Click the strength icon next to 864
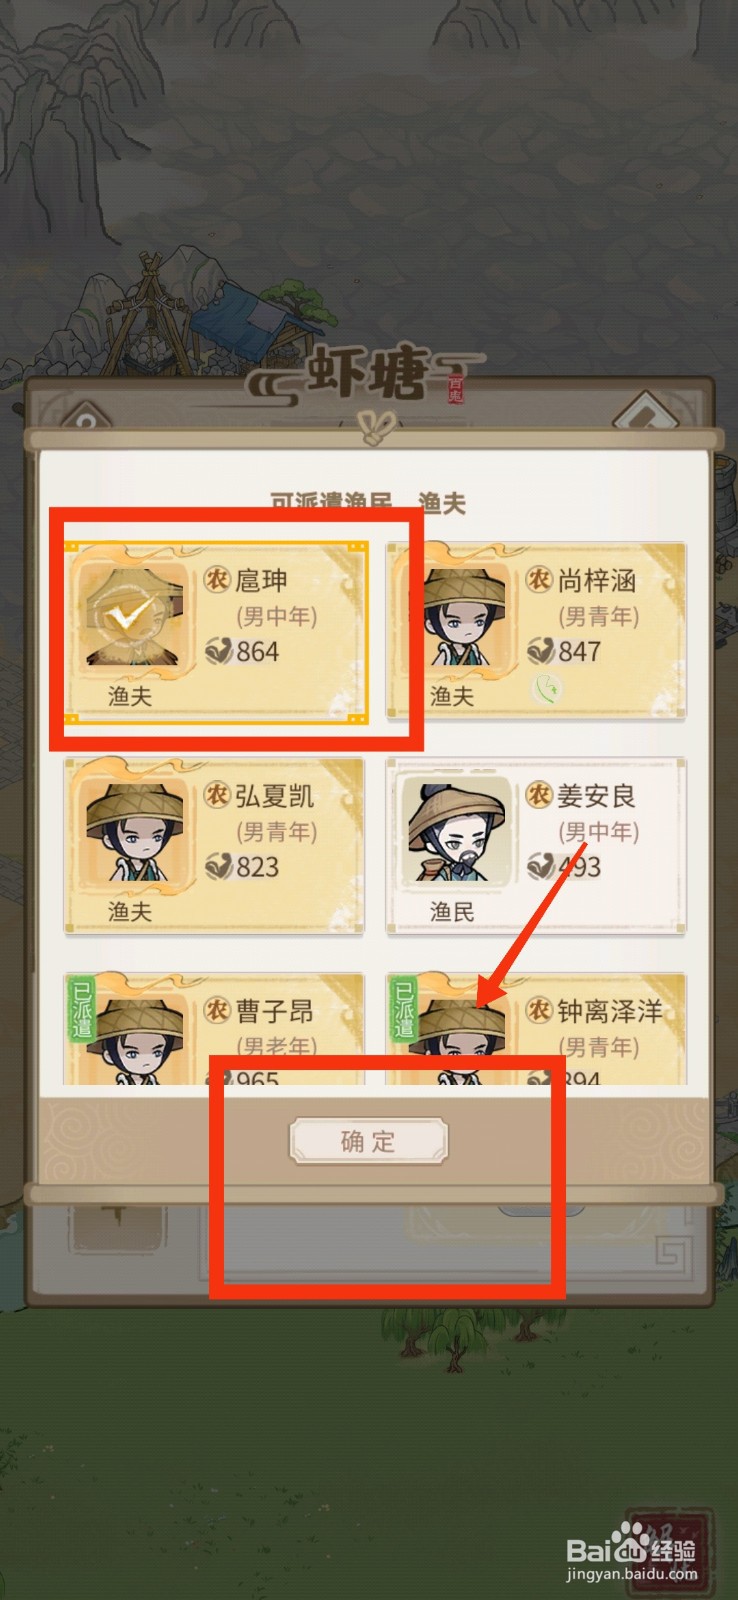738x1600 pixels. pos(219,652)
